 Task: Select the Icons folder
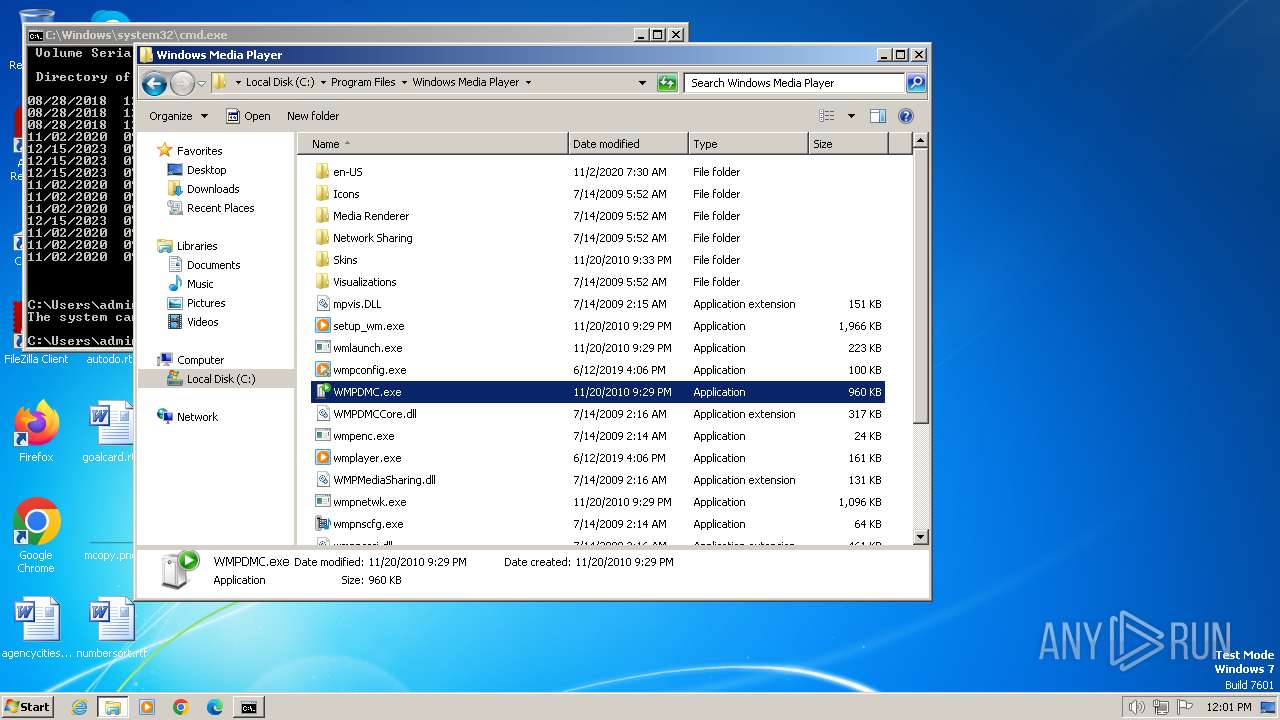click(x=598, y=194)
